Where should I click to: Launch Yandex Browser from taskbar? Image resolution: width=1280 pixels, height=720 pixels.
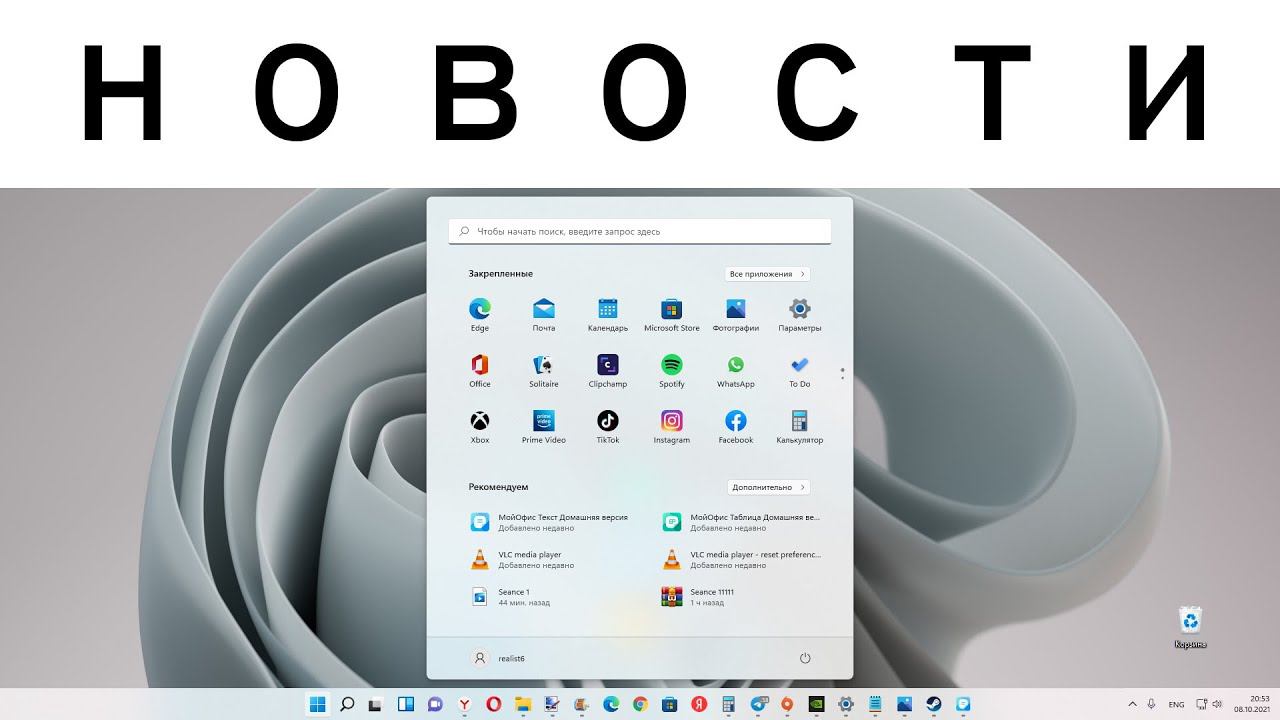point(464,704)
